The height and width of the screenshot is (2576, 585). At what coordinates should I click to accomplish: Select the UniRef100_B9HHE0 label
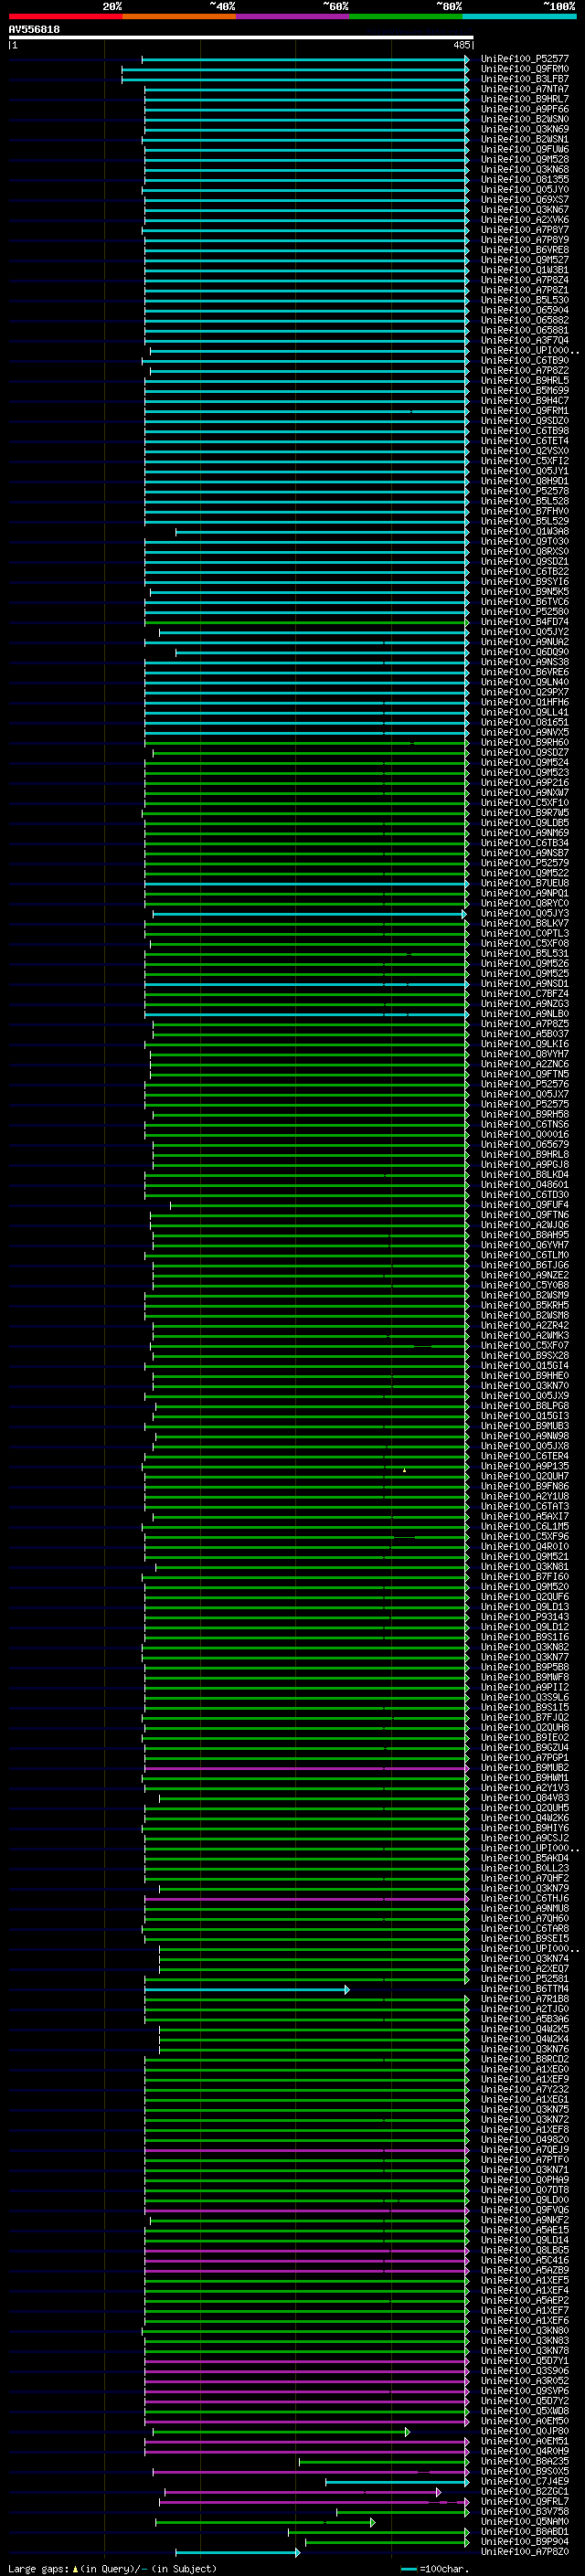click(x=524, y=1376)
